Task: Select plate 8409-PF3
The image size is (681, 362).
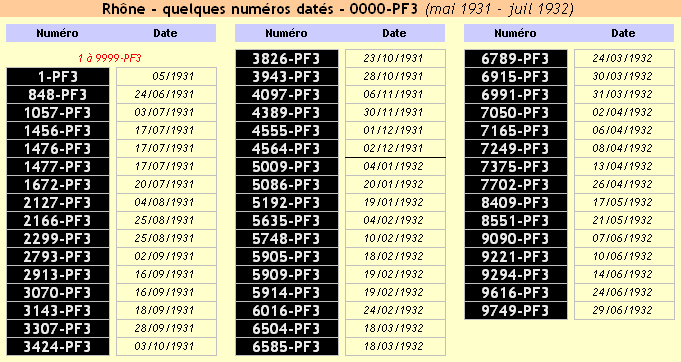Action: click(x=516, y=203)
